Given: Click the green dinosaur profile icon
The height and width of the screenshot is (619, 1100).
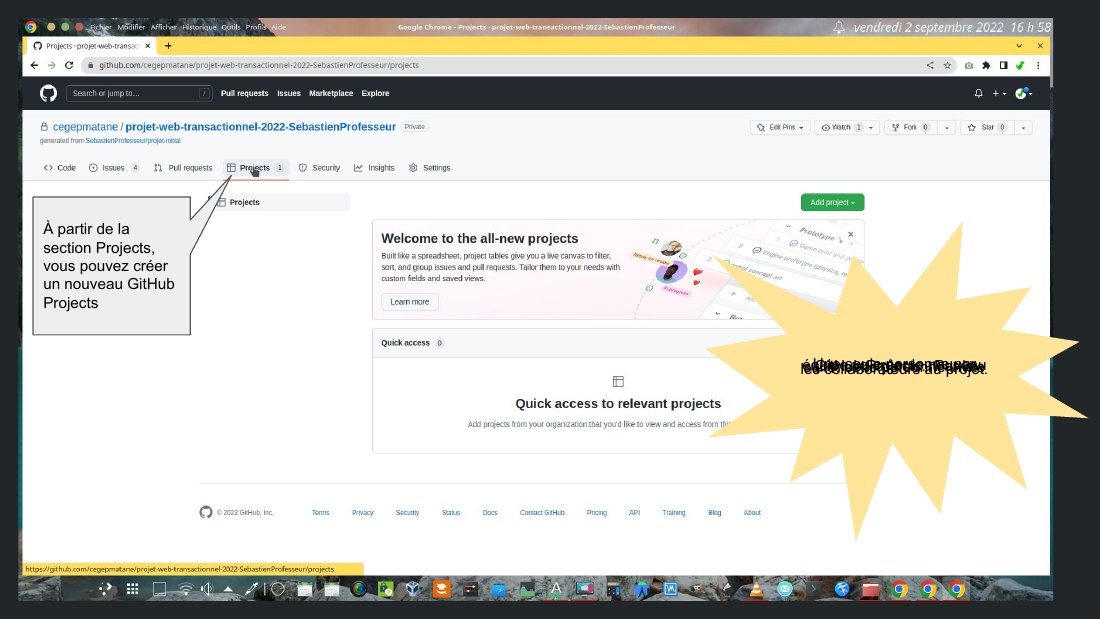Looking at the screenshot, I should point(1020,65).
